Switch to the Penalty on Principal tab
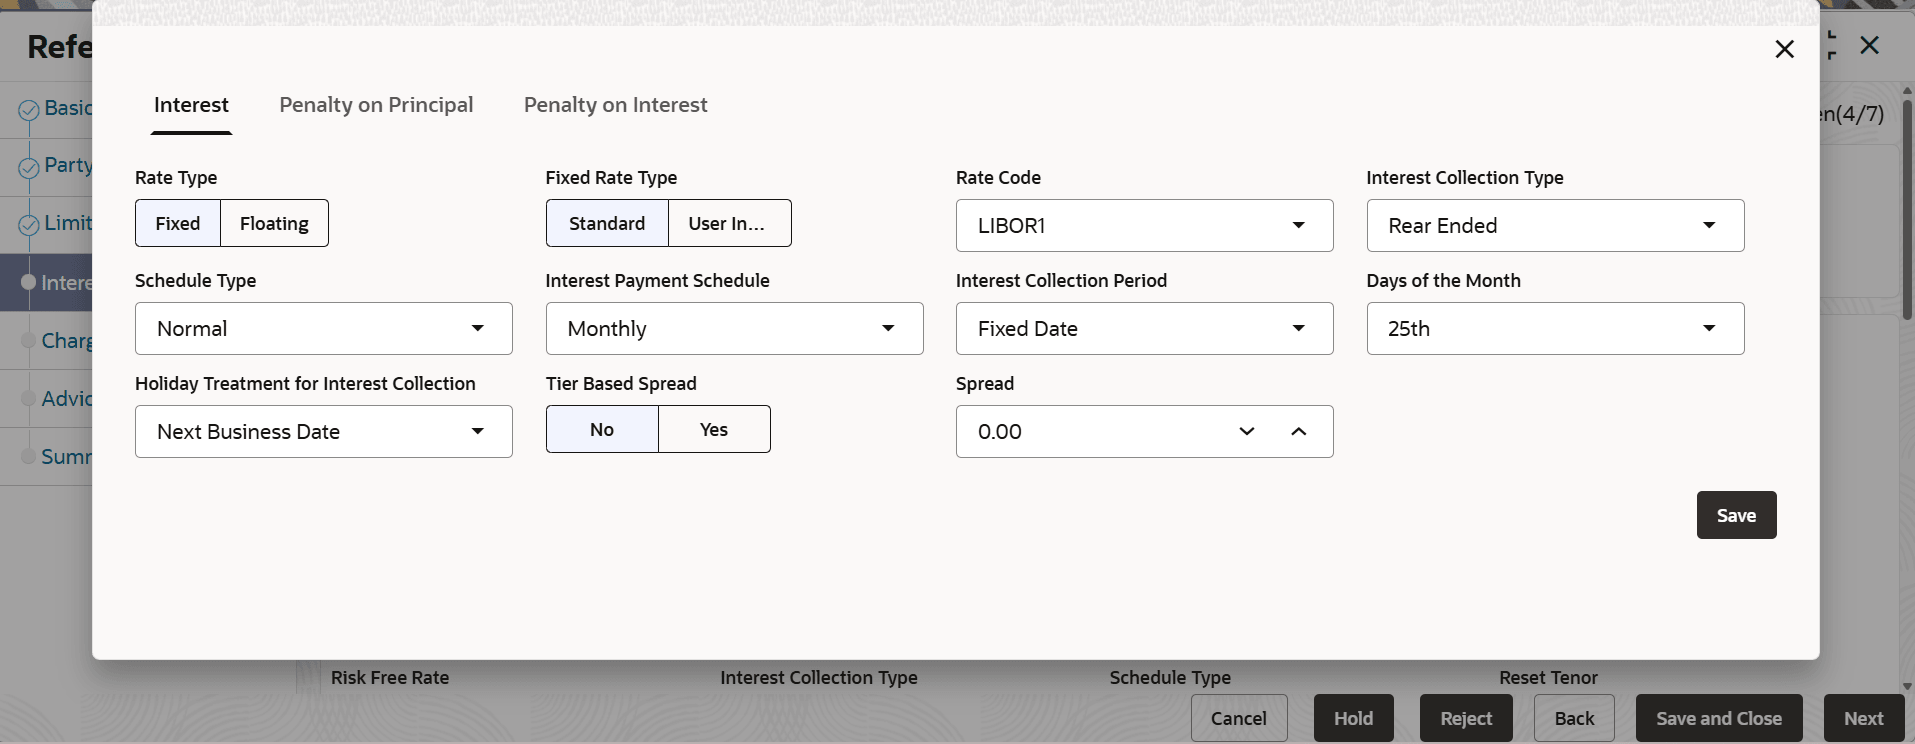 pyautogui.click(x=376, y=105)
